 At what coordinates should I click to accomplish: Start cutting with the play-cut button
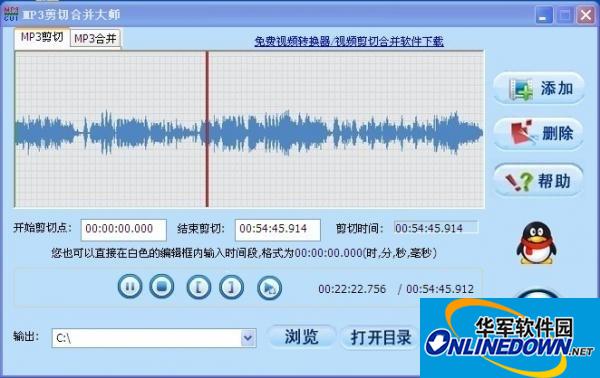pos(269,288)
